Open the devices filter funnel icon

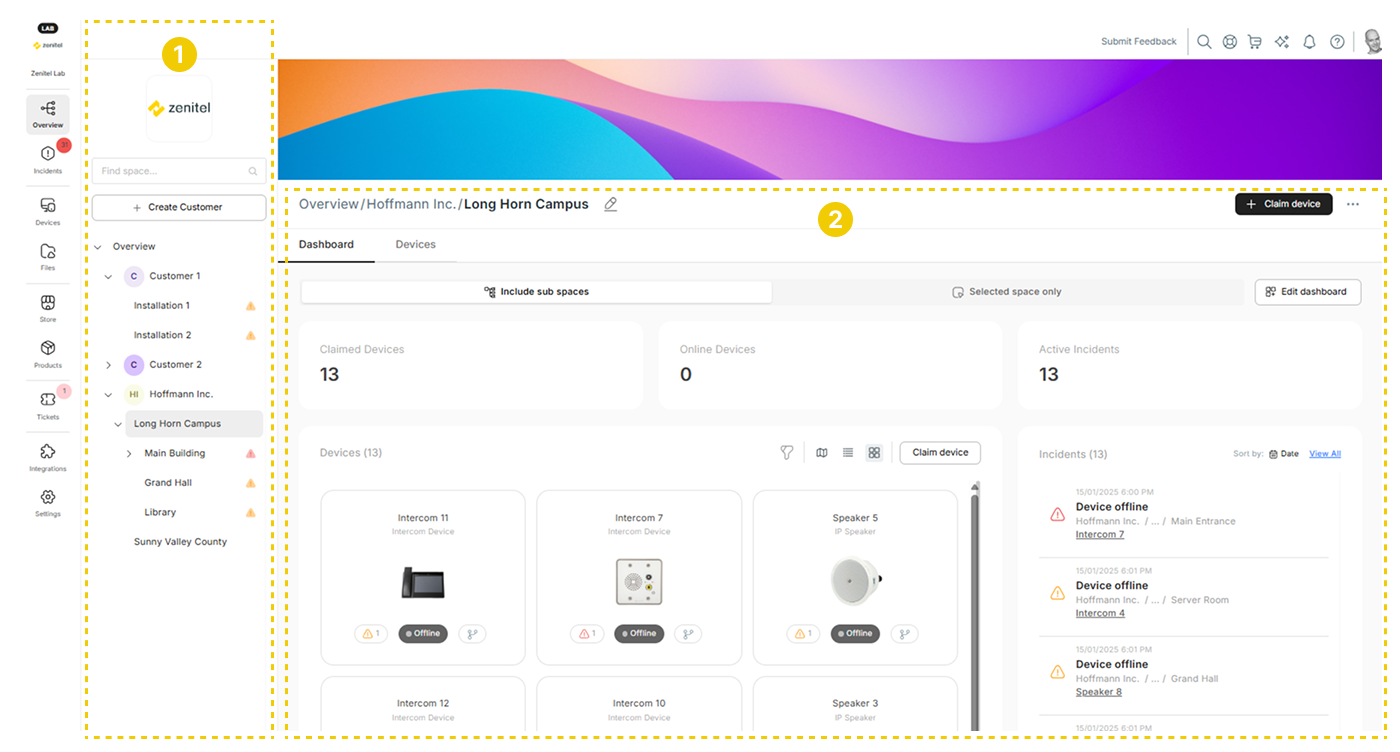(x=787, y=453)
